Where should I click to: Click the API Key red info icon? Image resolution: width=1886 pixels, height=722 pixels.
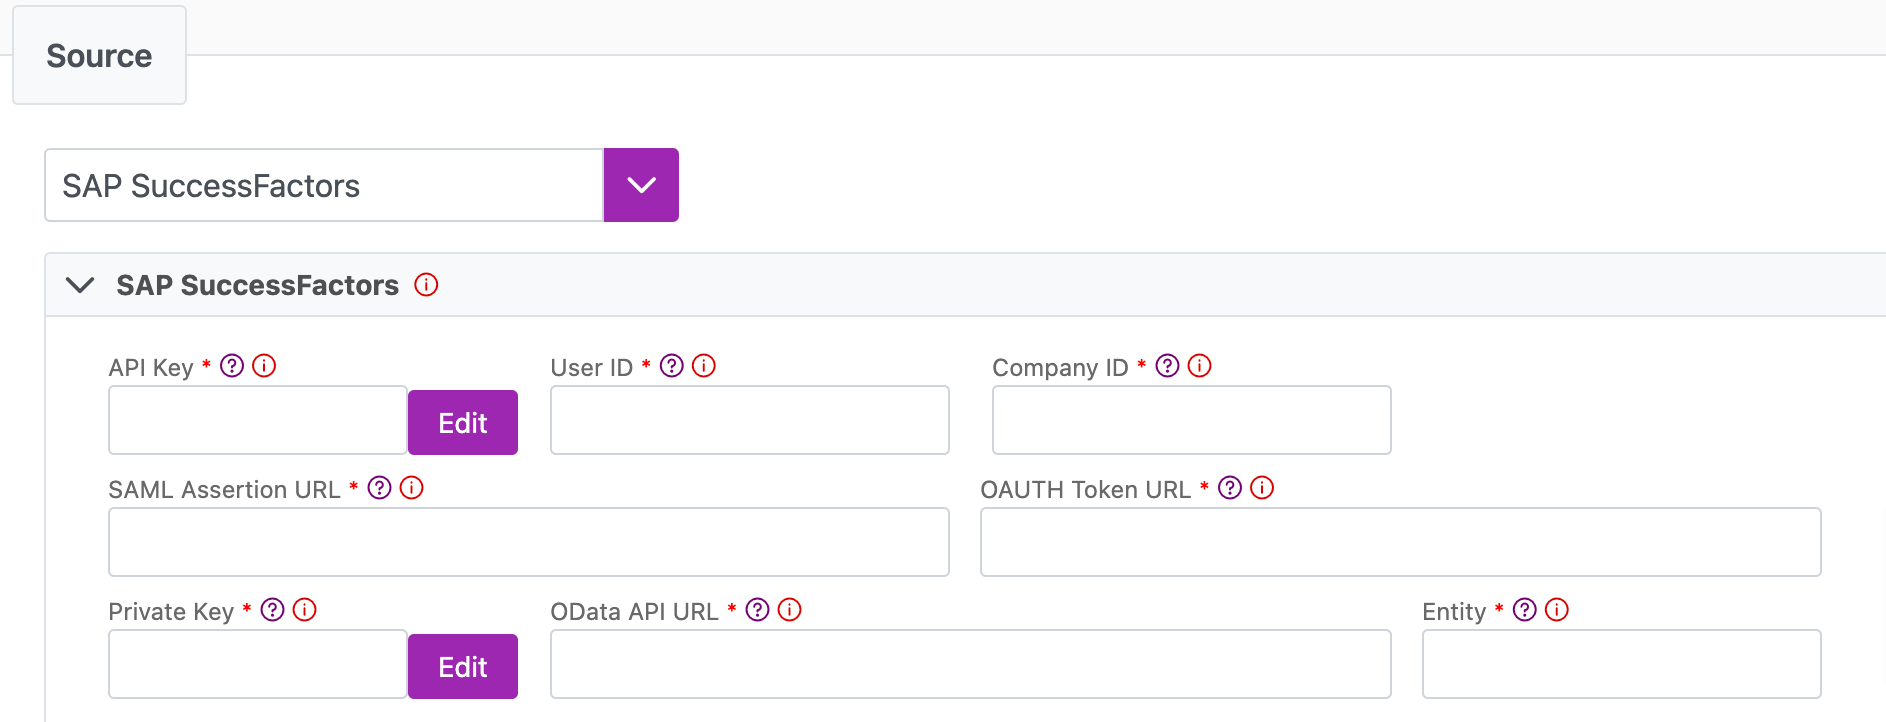coord(264,366)
